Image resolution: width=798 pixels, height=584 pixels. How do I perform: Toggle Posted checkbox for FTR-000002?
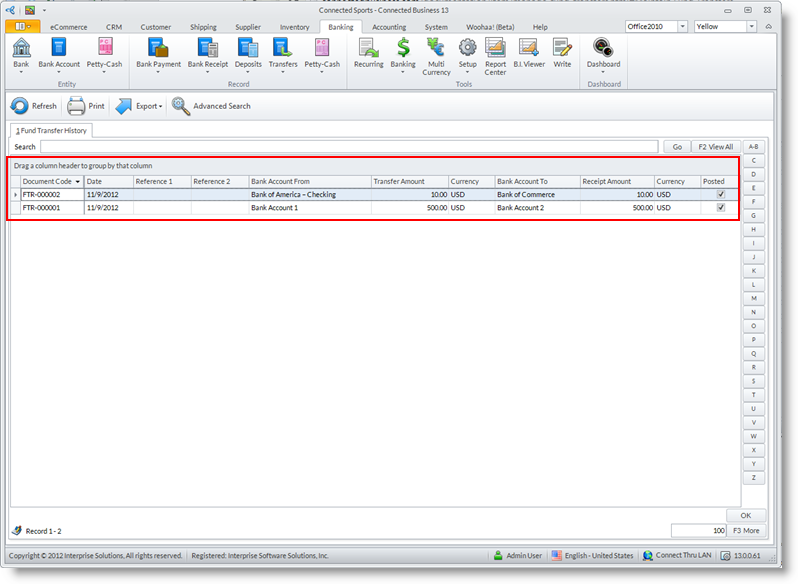point(720,194)
